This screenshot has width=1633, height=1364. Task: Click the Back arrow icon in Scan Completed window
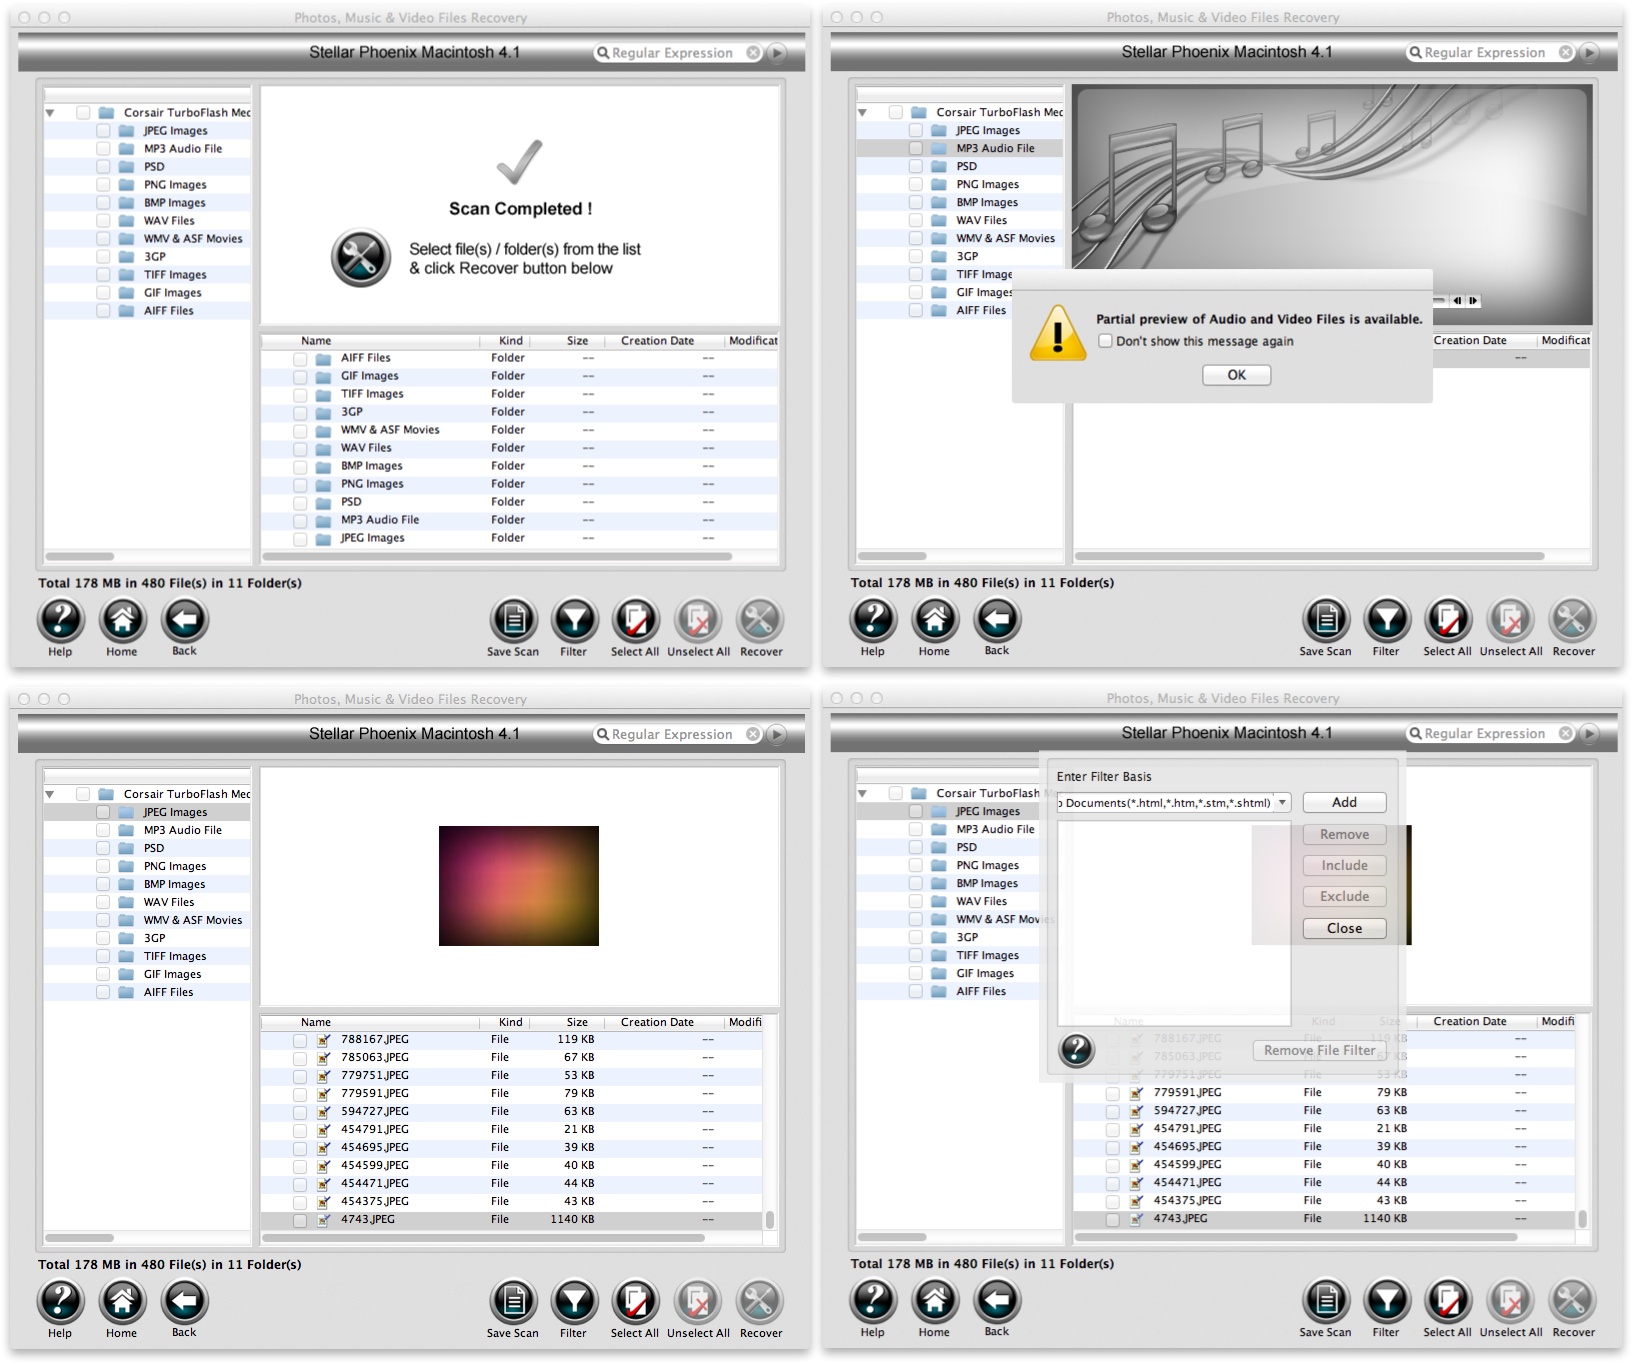click(185, 621)
